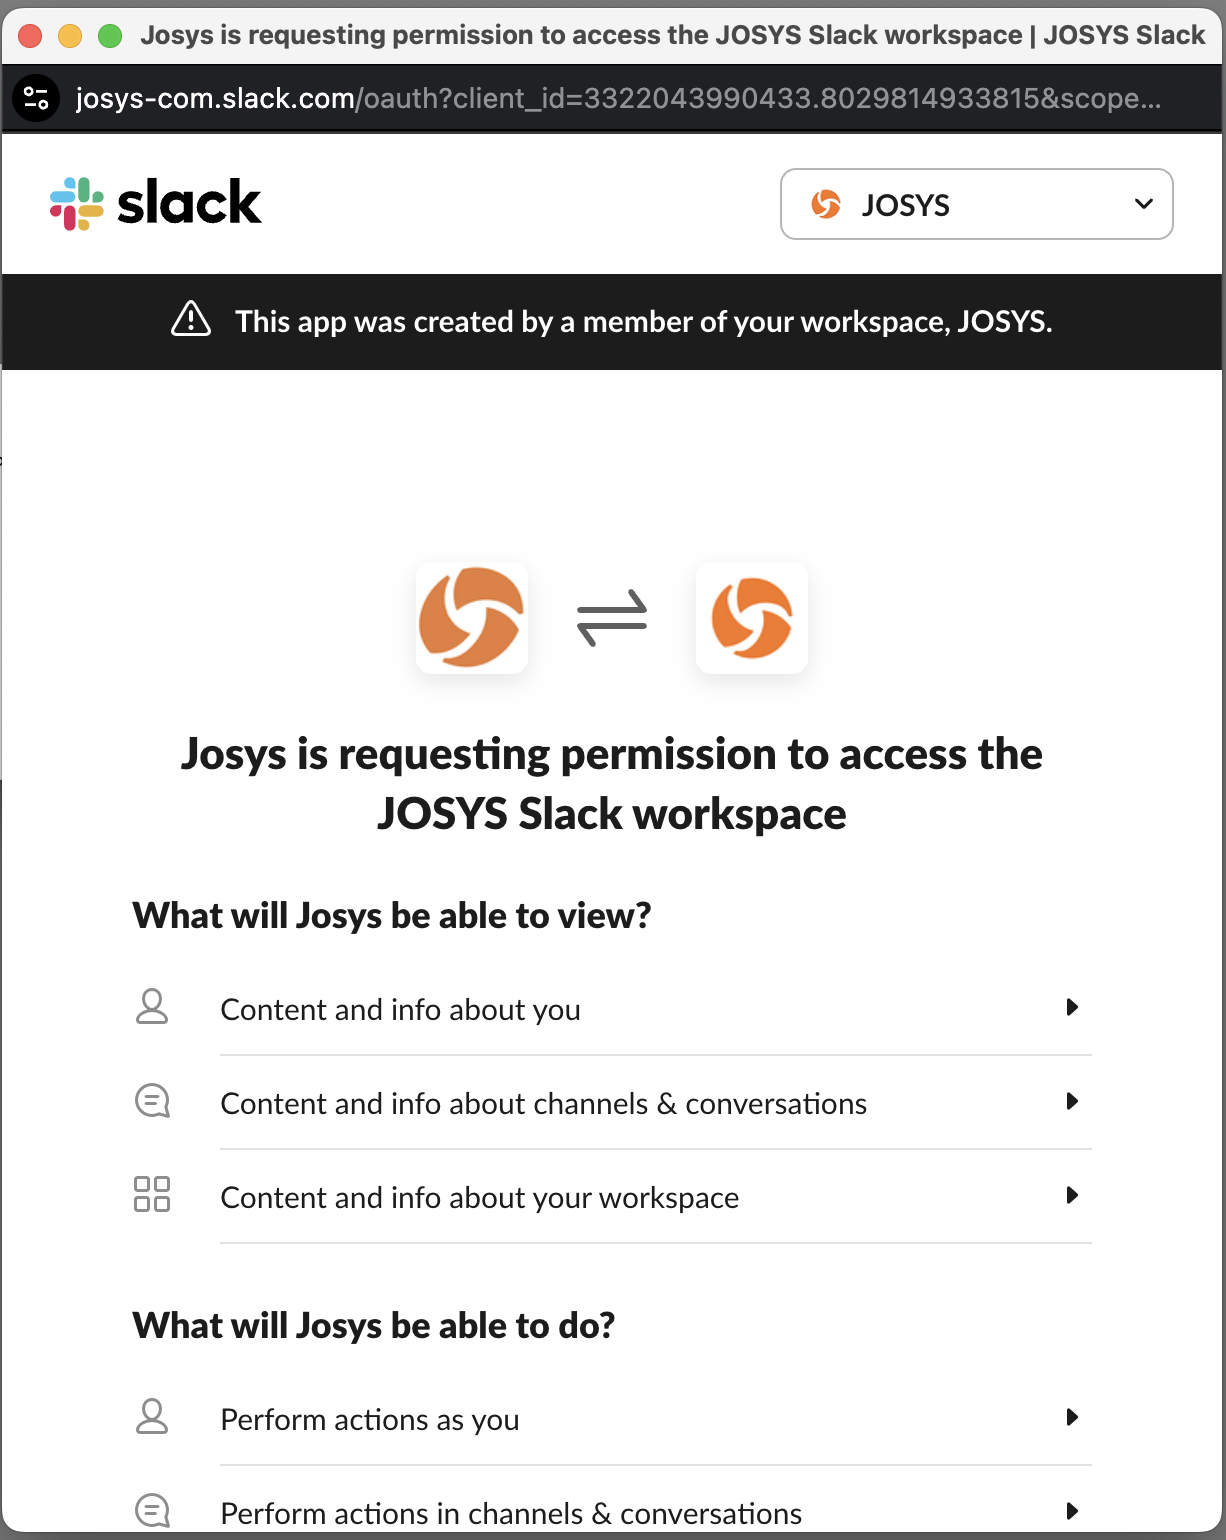Click the green fullscreen window button
The height and width of the screenshot is (1540, 1226).
[110, 36]
